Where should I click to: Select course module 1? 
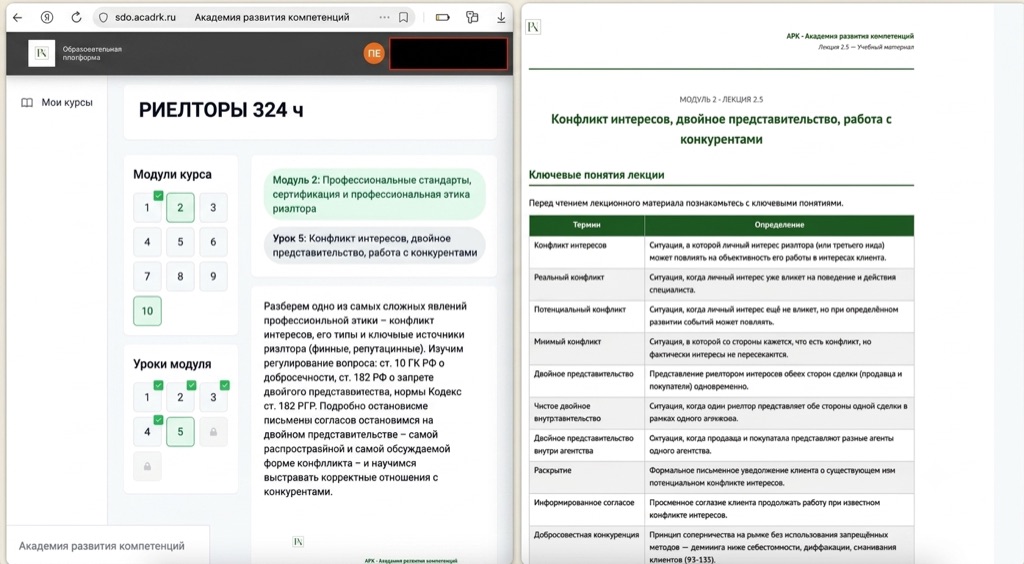click(x=147, y=208)
